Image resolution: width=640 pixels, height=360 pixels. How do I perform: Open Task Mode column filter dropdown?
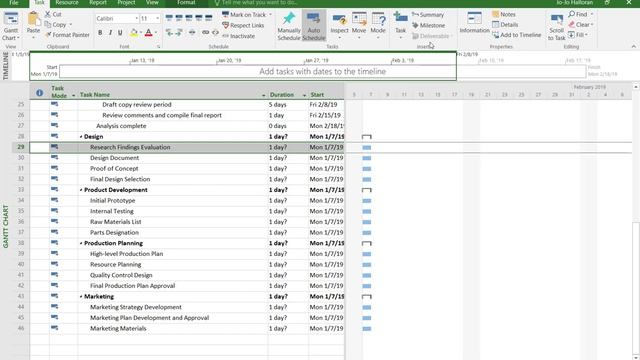tap(73, 95)
